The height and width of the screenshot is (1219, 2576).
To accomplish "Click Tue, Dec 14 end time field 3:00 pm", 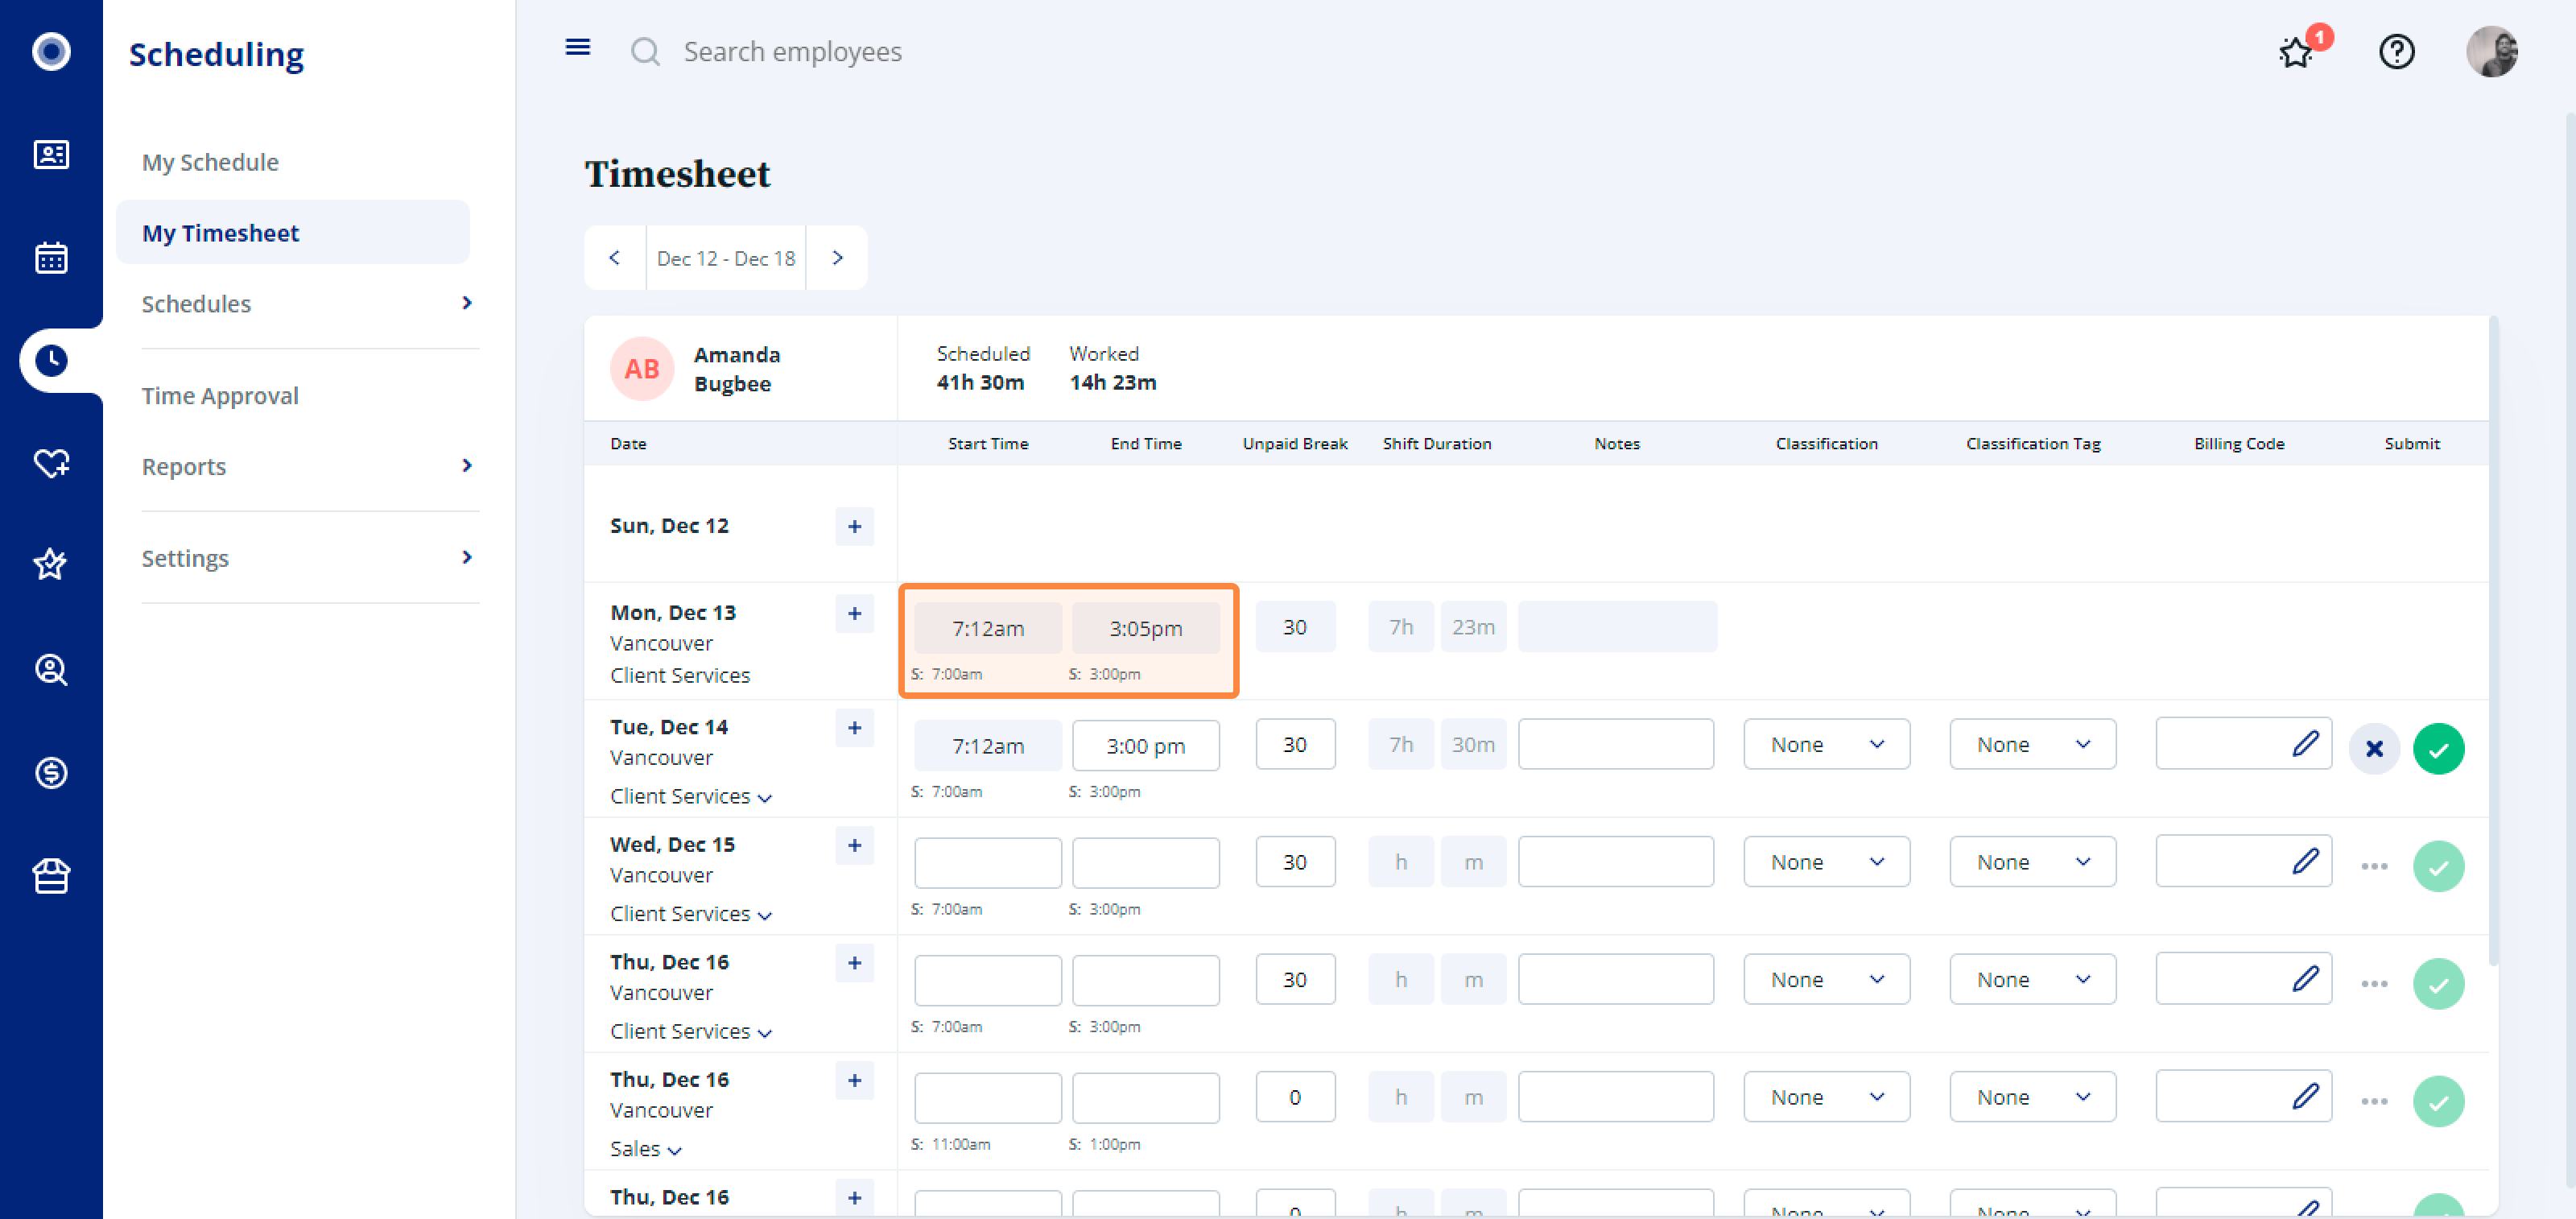I will 1145,745.
